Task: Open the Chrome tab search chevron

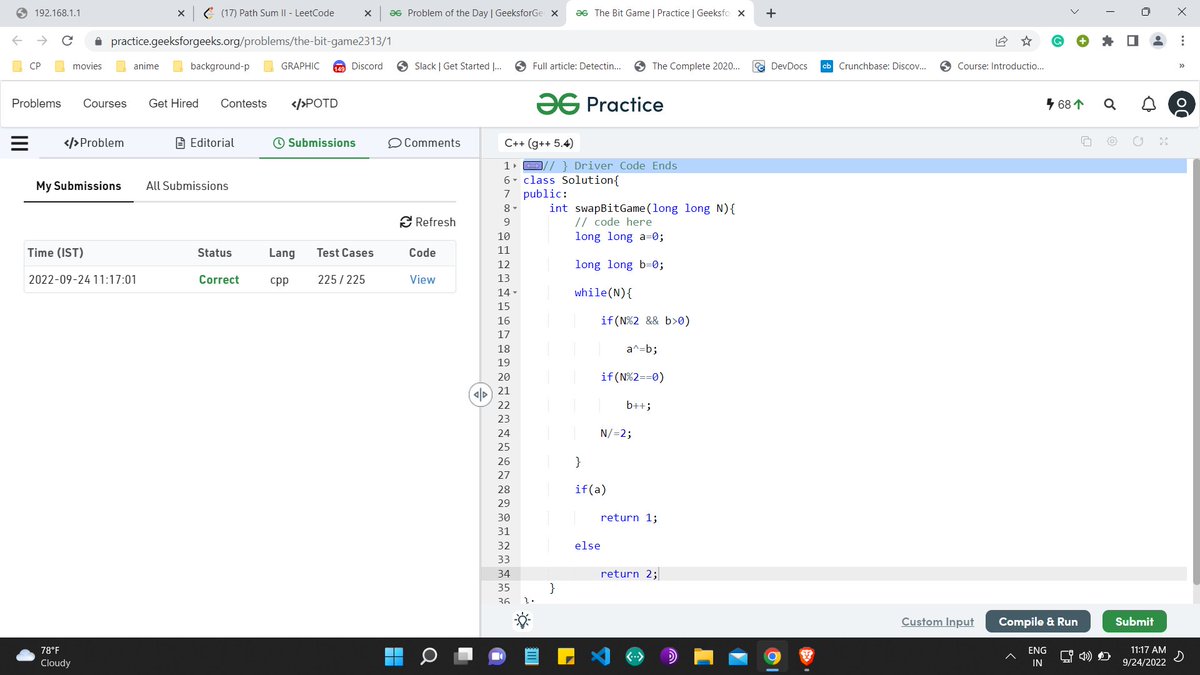Action: coord(1074,13)
